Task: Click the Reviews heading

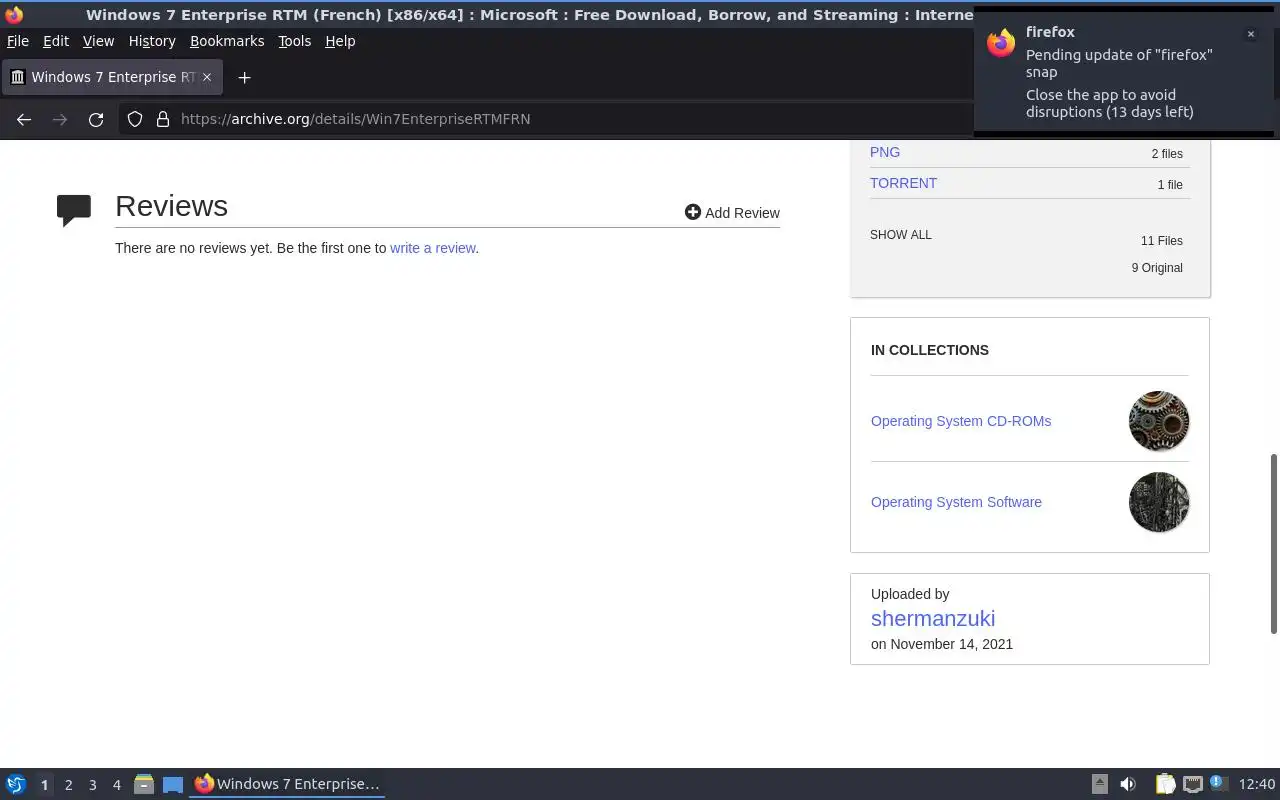Action: pyautogui.click(x=171, y=206)
